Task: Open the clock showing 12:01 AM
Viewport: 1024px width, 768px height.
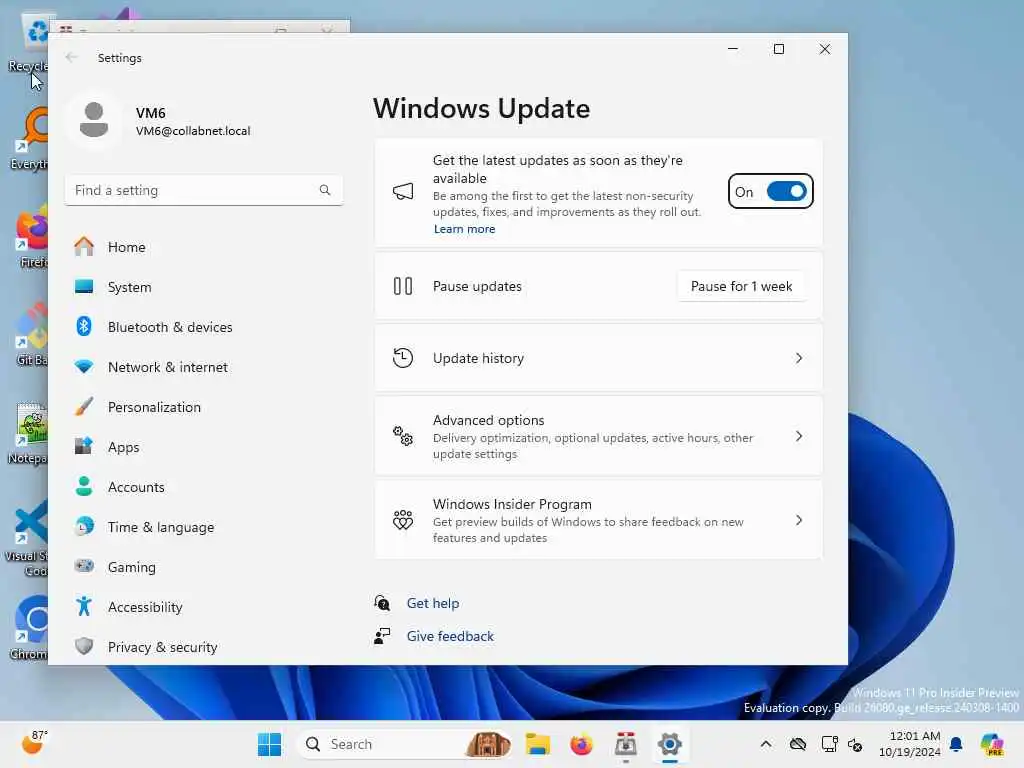Action: [x=910, y=744]
